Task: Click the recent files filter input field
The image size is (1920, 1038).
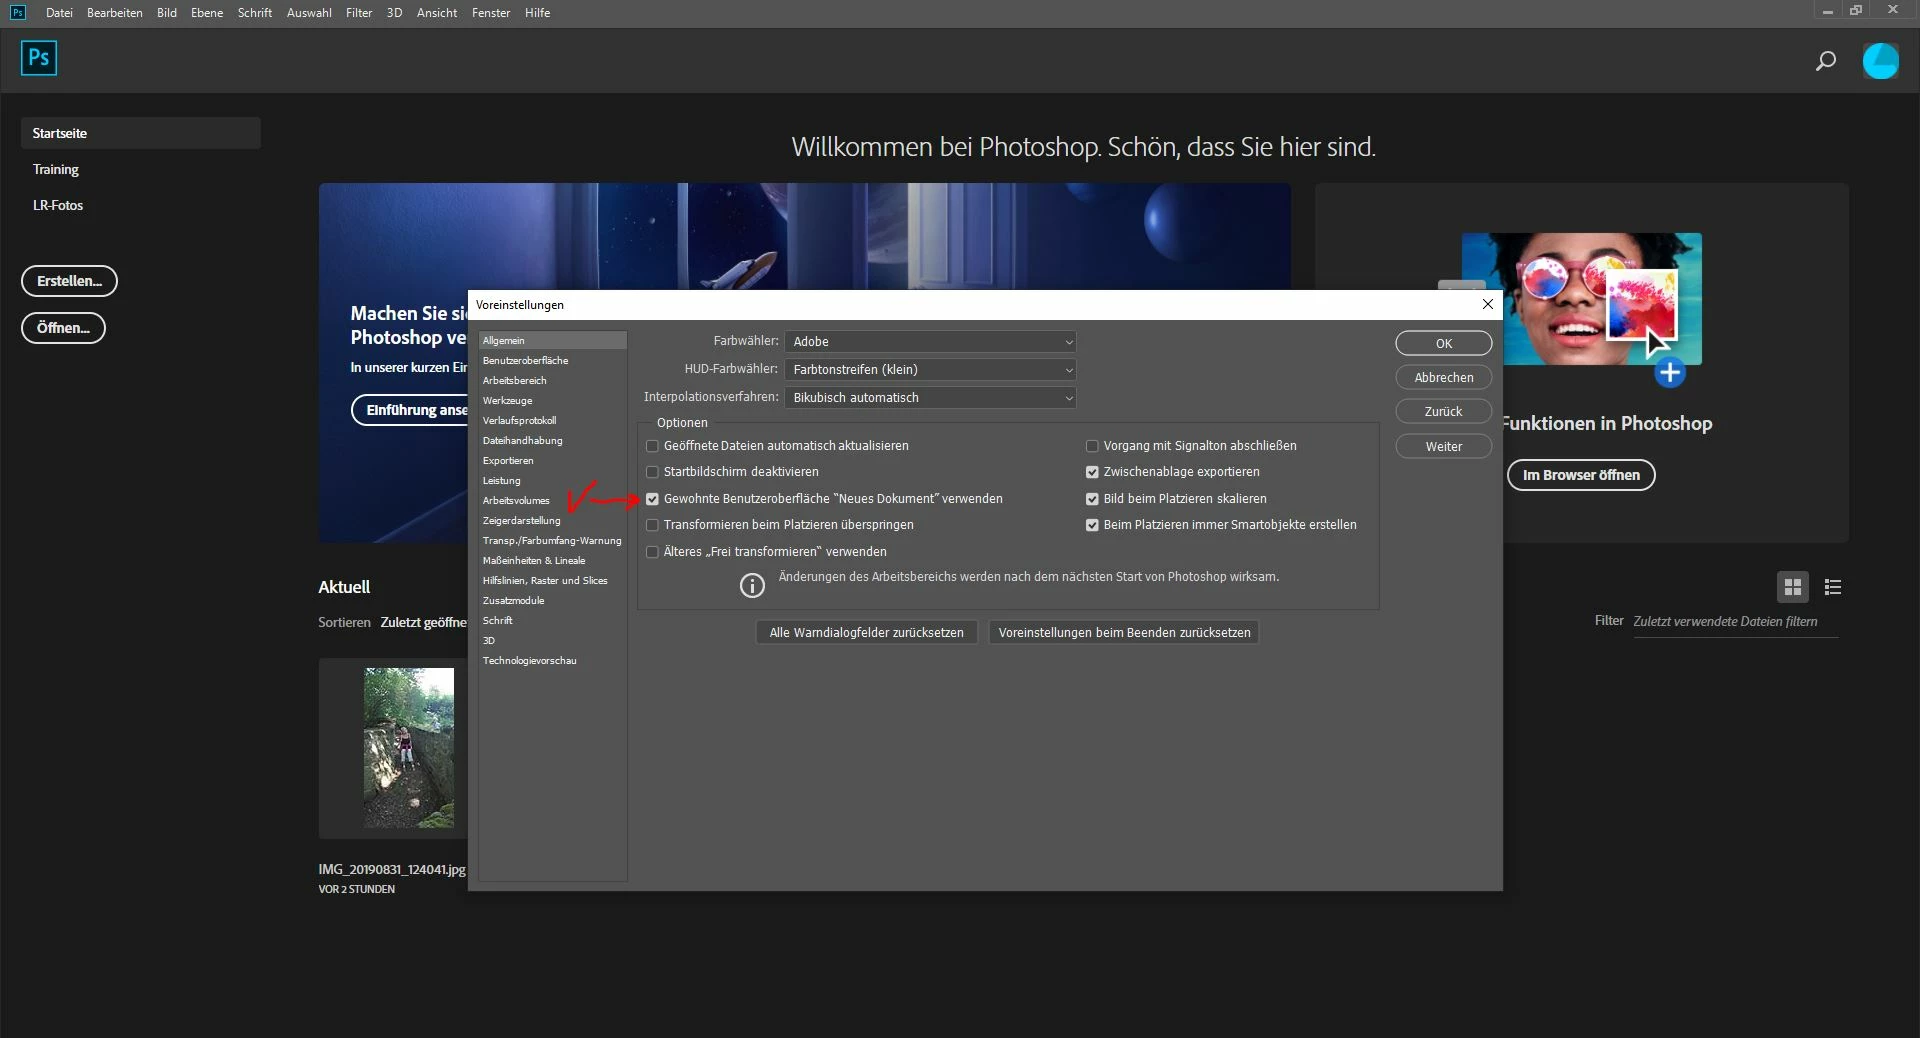Action: click(1735, 622)
